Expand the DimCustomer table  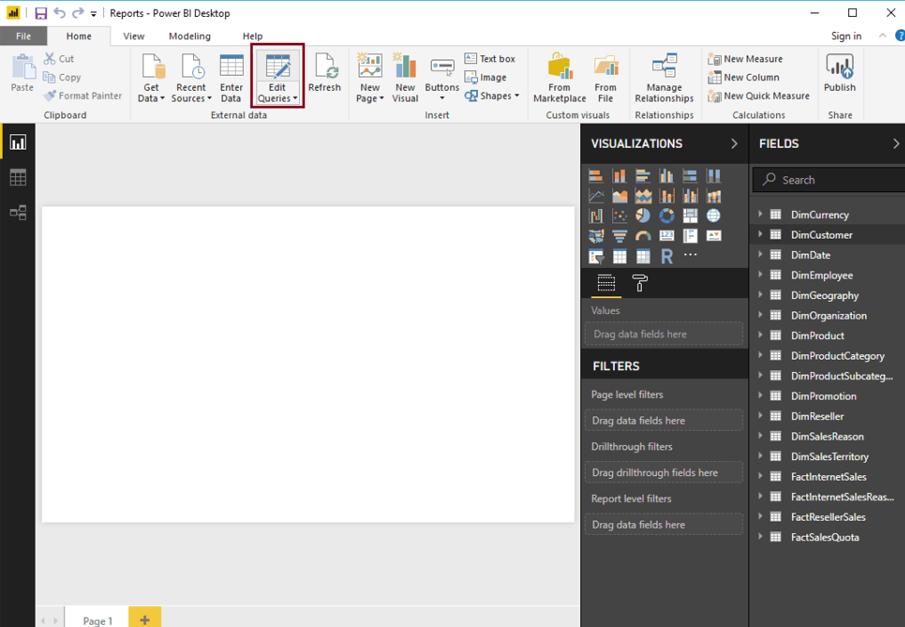[760, 235]
